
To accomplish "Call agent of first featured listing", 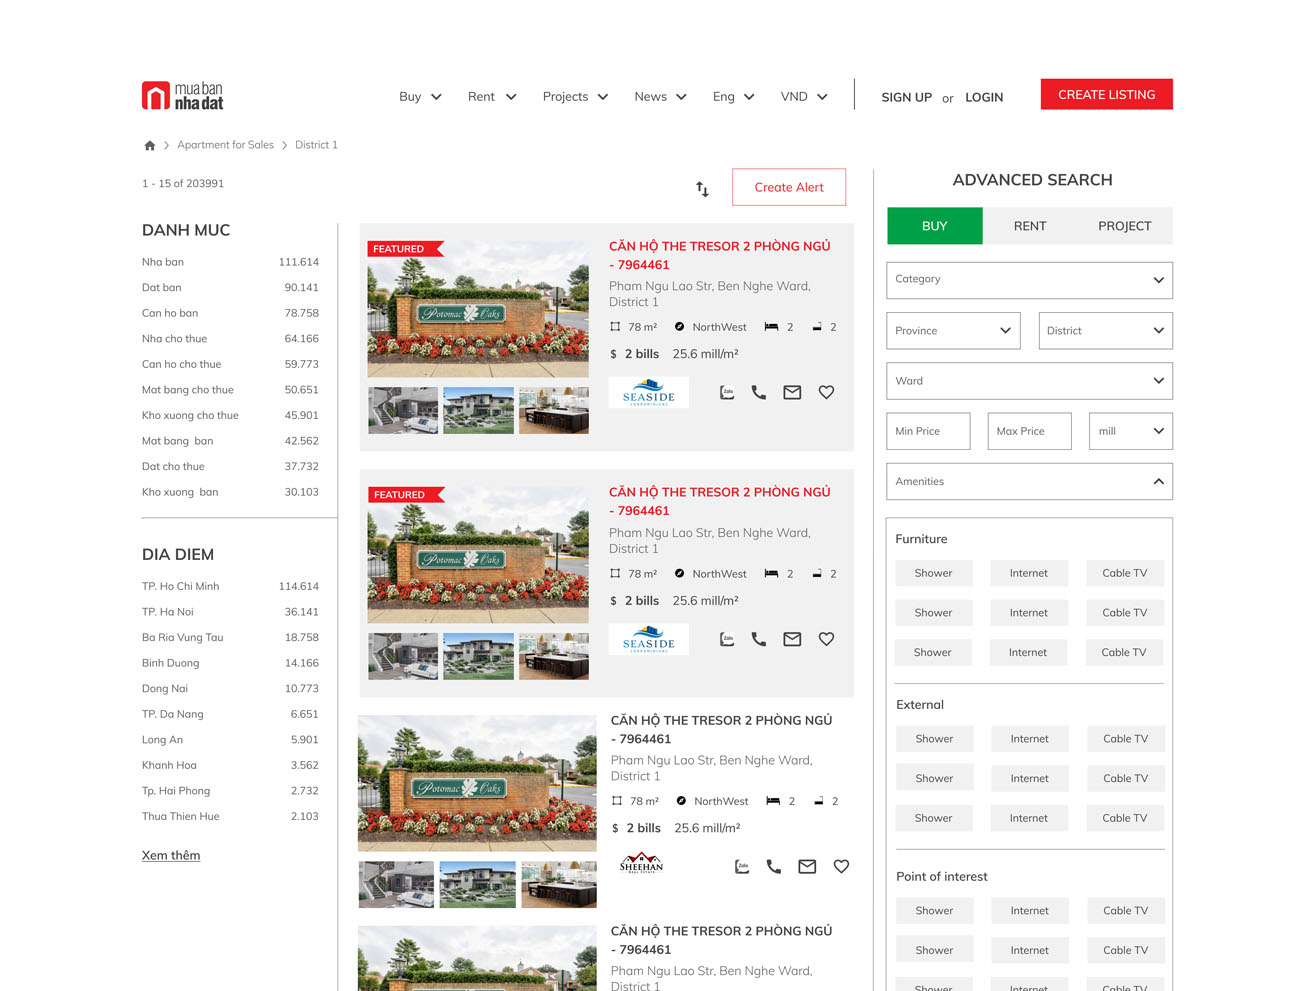I will [759, 393].
